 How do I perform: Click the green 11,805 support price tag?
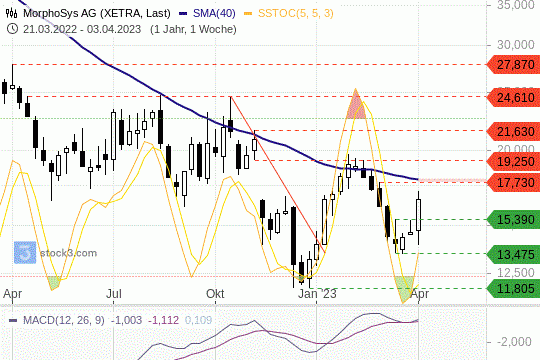tap(513, 288)
